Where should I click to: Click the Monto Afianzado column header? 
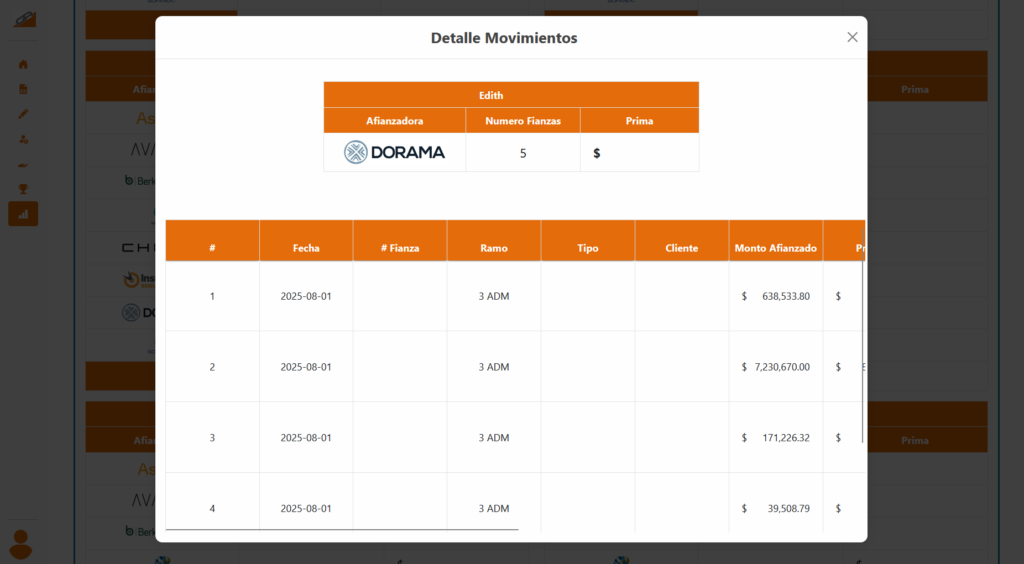(775, 248)
